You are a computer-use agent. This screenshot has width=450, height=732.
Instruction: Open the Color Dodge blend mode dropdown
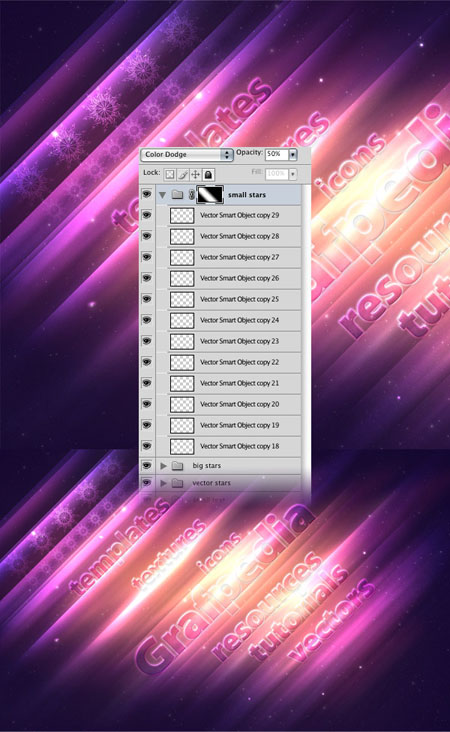pos(187,155)
